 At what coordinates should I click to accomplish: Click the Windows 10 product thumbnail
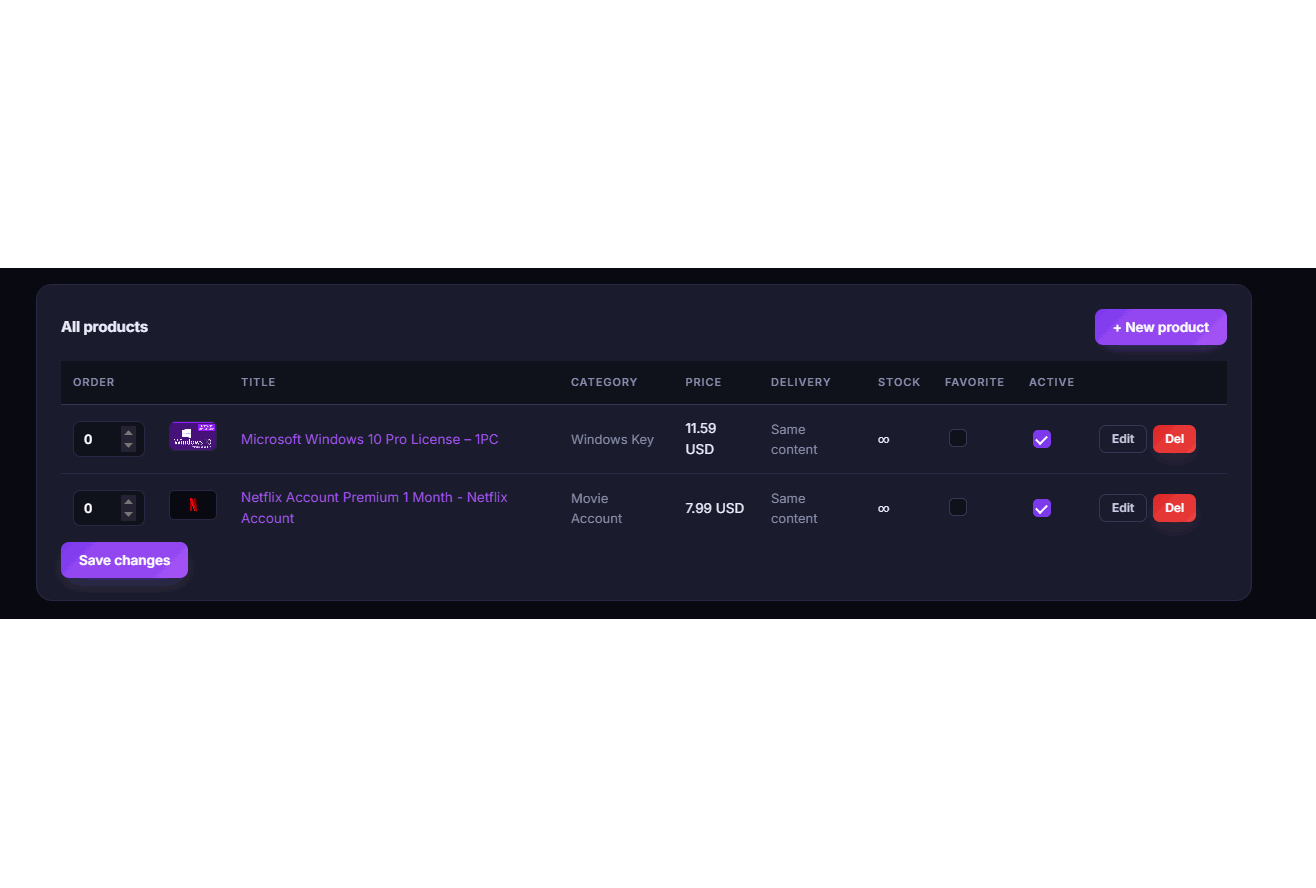point(193,436)
